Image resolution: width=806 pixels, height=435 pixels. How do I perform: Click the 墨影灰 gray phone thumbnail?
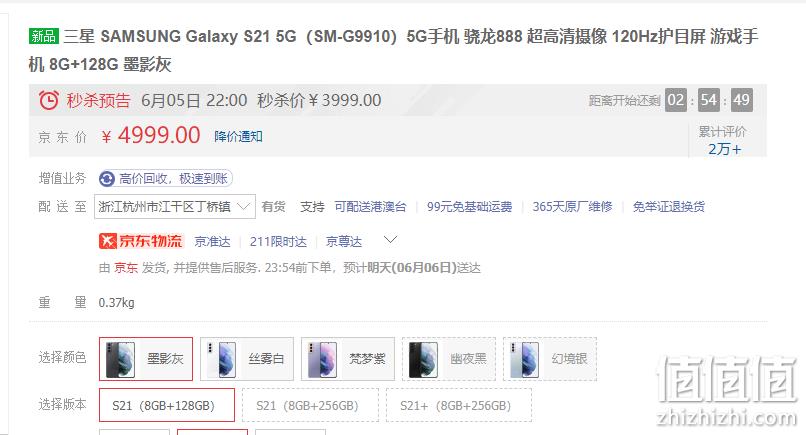coord(120,359)
